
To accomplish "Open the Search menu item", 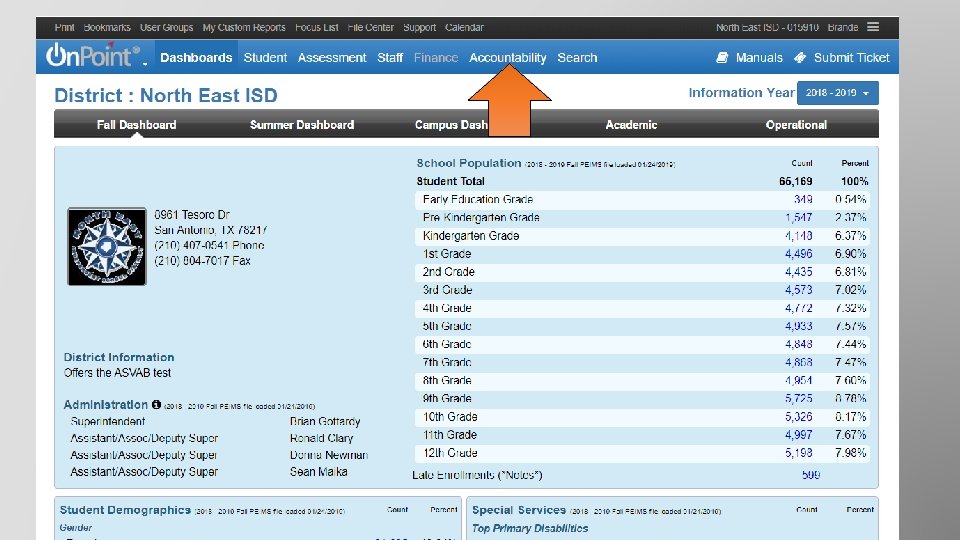I will pyautogui.click(x=577, y=58).
